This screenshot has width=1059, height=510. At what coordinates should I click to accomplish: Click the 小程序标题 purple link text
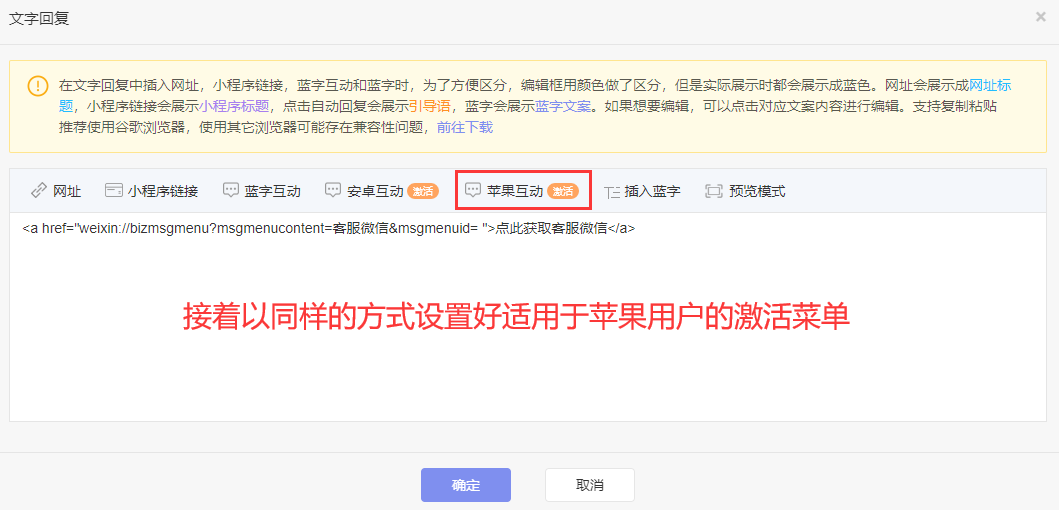tap(234, 107)
